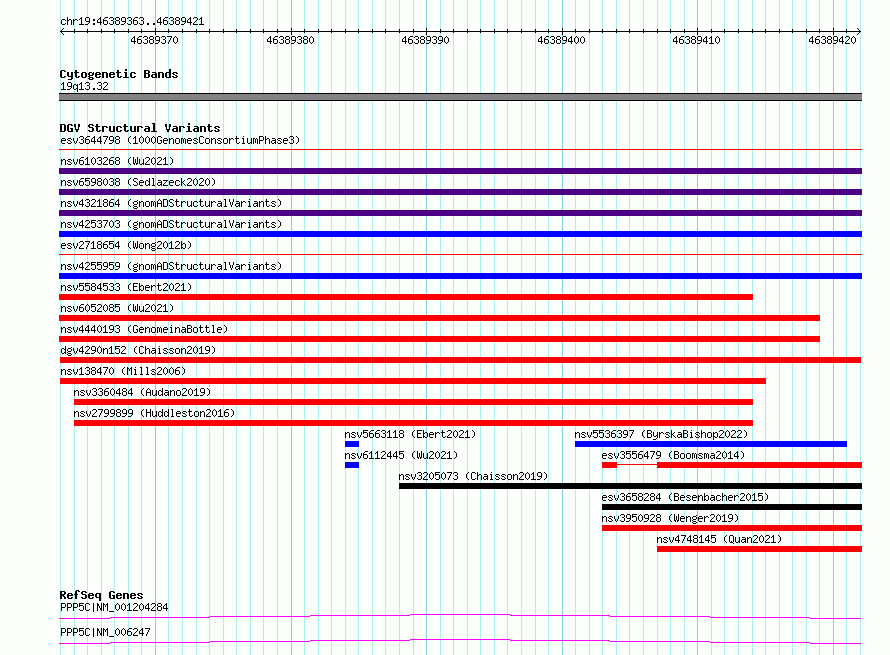890x655 pixels.
Task: Click the nsv3360484 (Audano2019) label
Action: click(142, 392)
